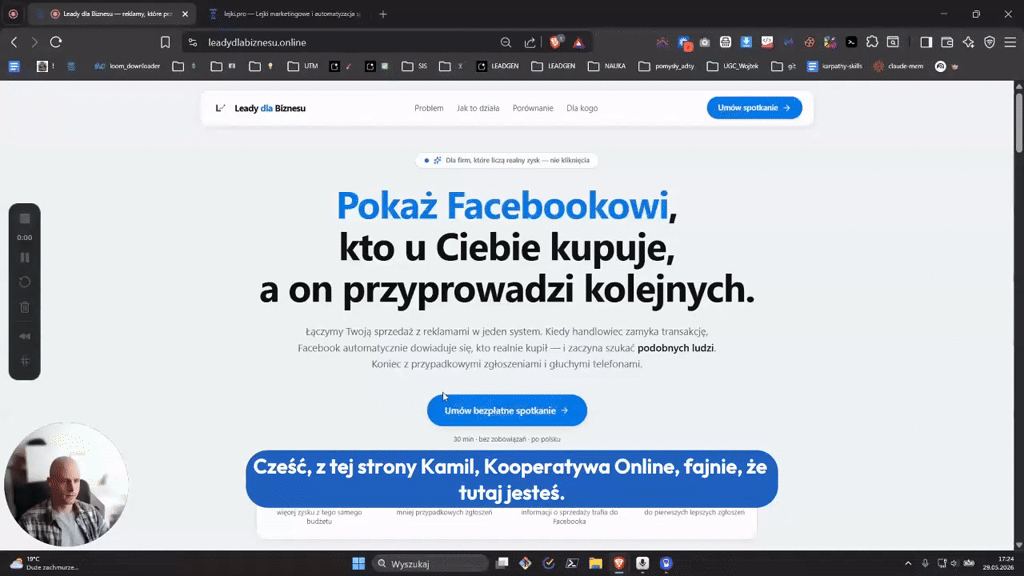The image size is (1024, 576).
Task: Open the camera screenshot extension icon
Action: (x=705, y=42)
